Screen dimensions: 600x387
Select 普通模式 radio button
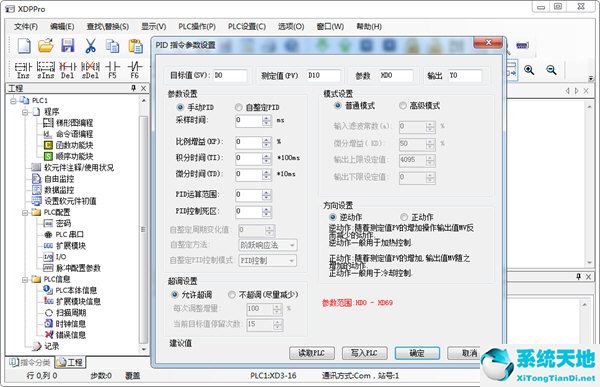(338, 105)
